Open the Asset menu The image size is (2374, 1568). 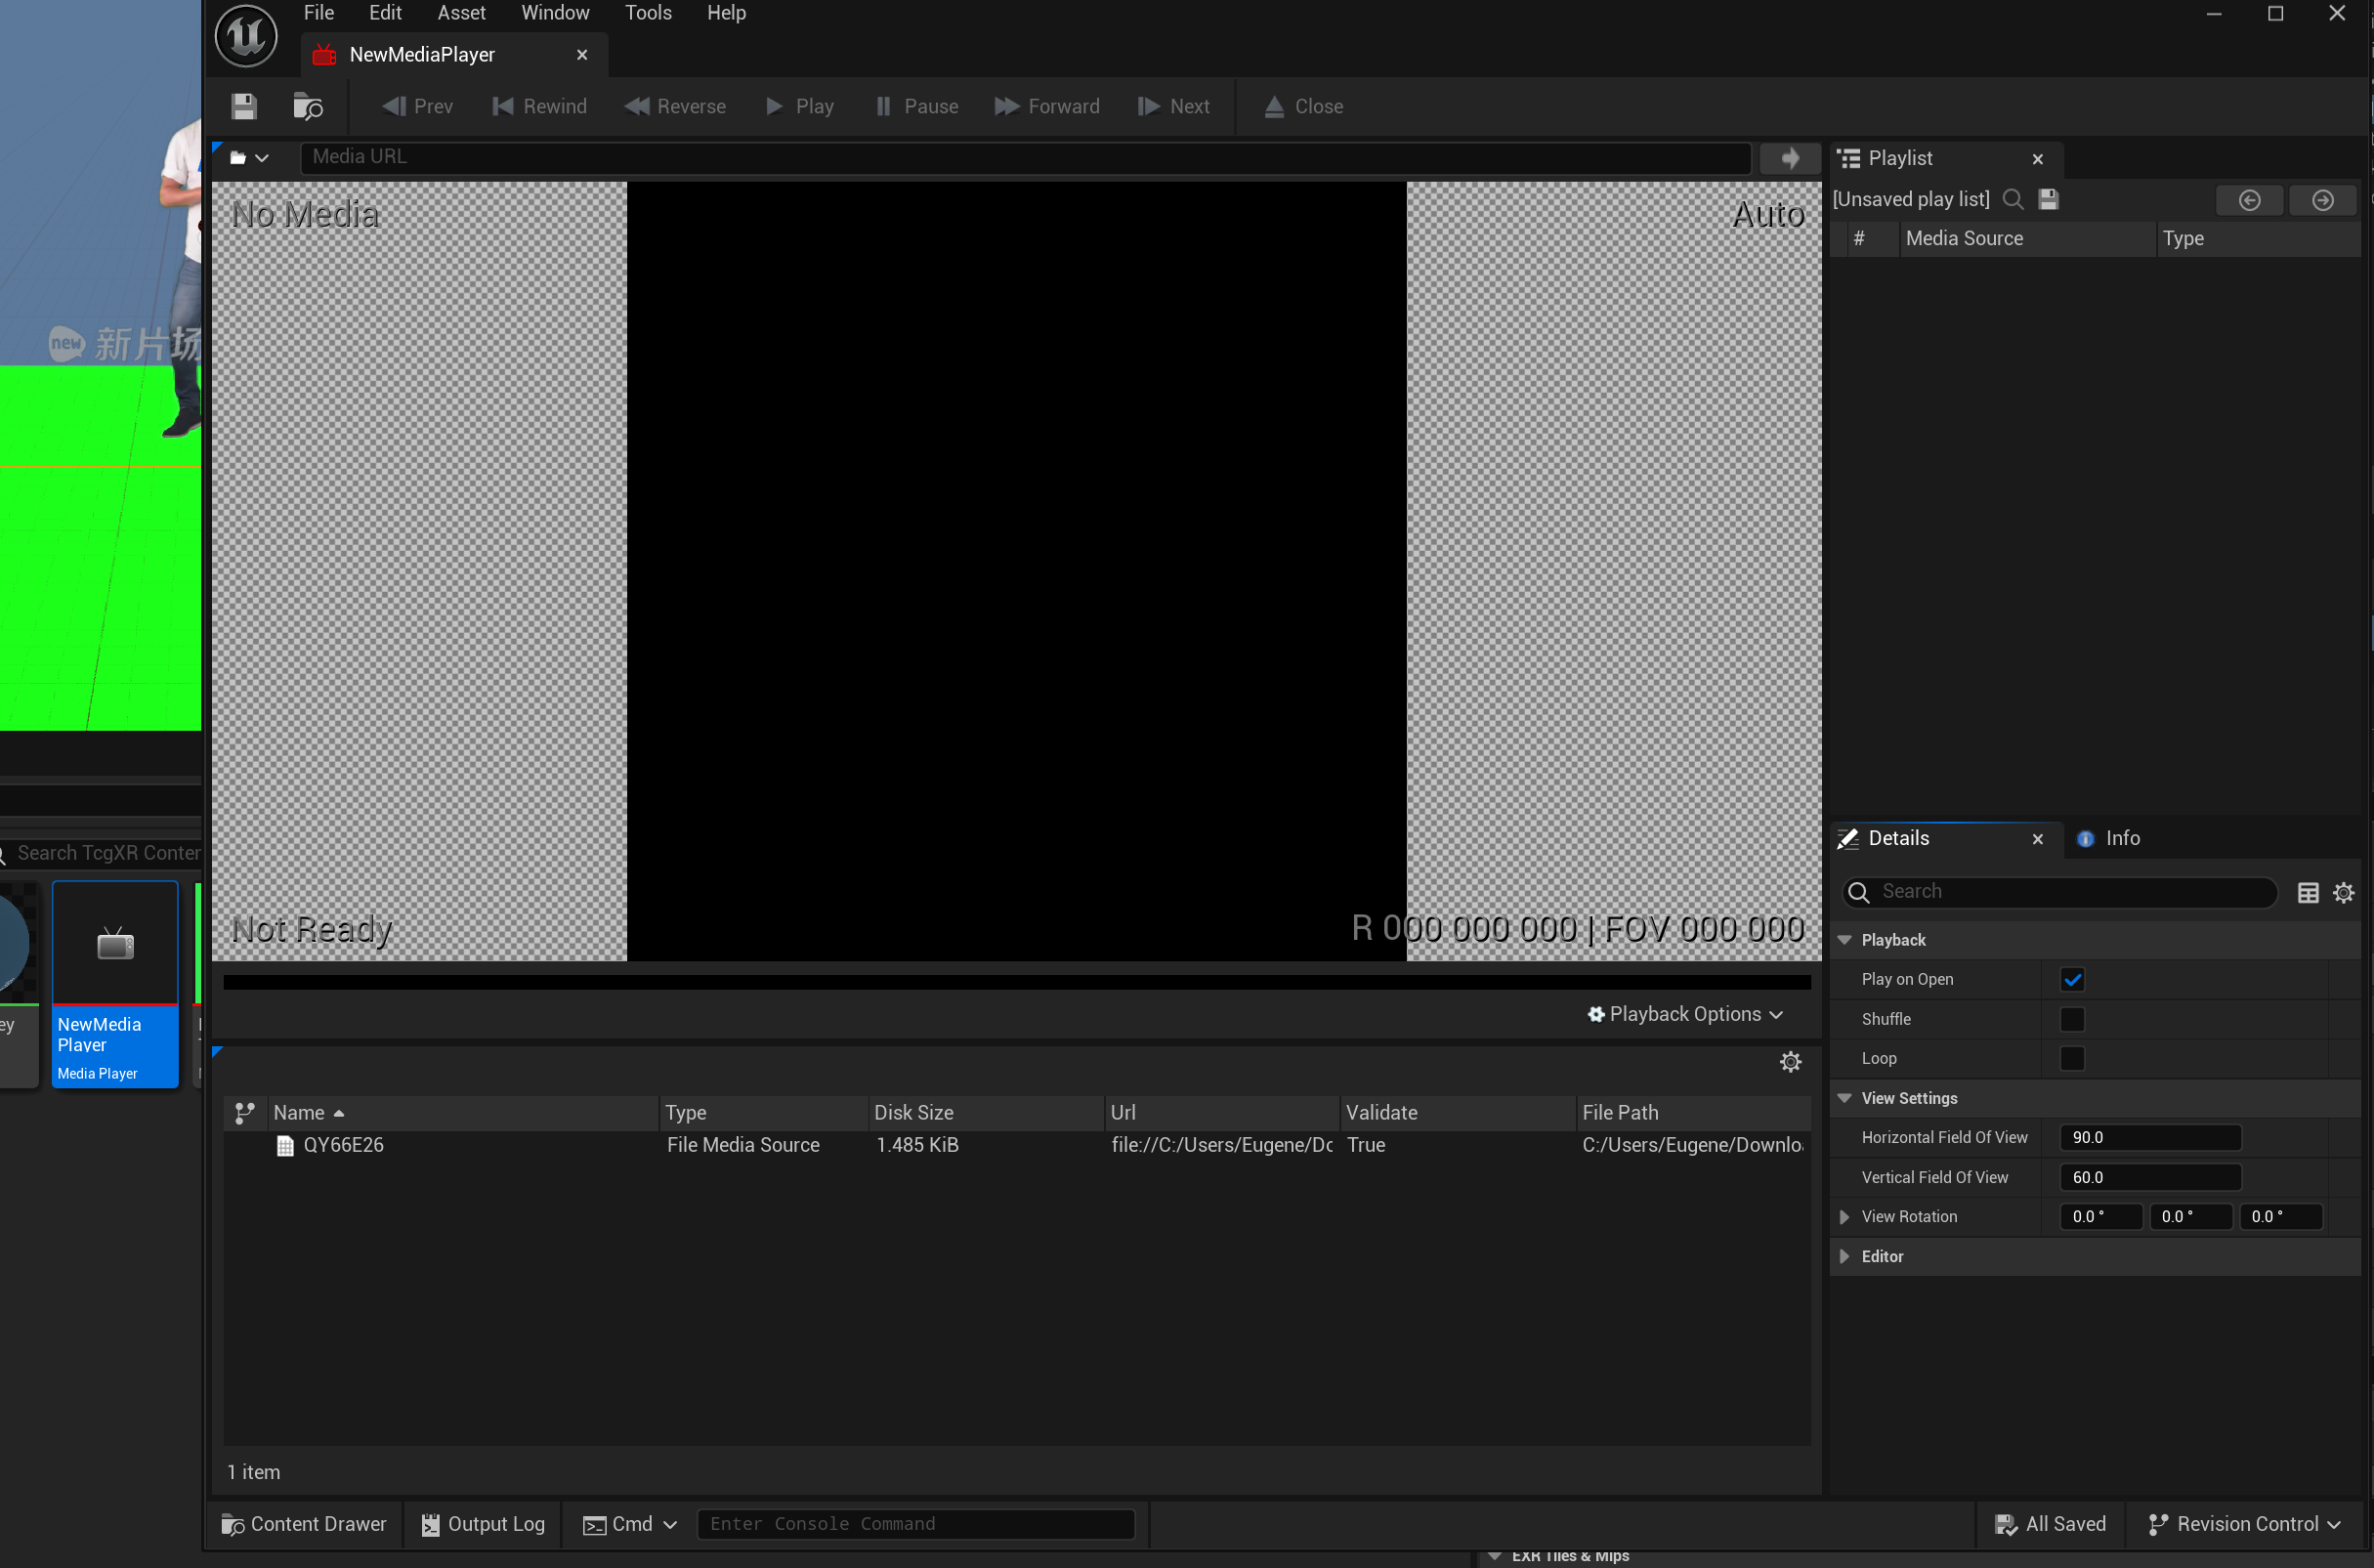tap(461, 13)
